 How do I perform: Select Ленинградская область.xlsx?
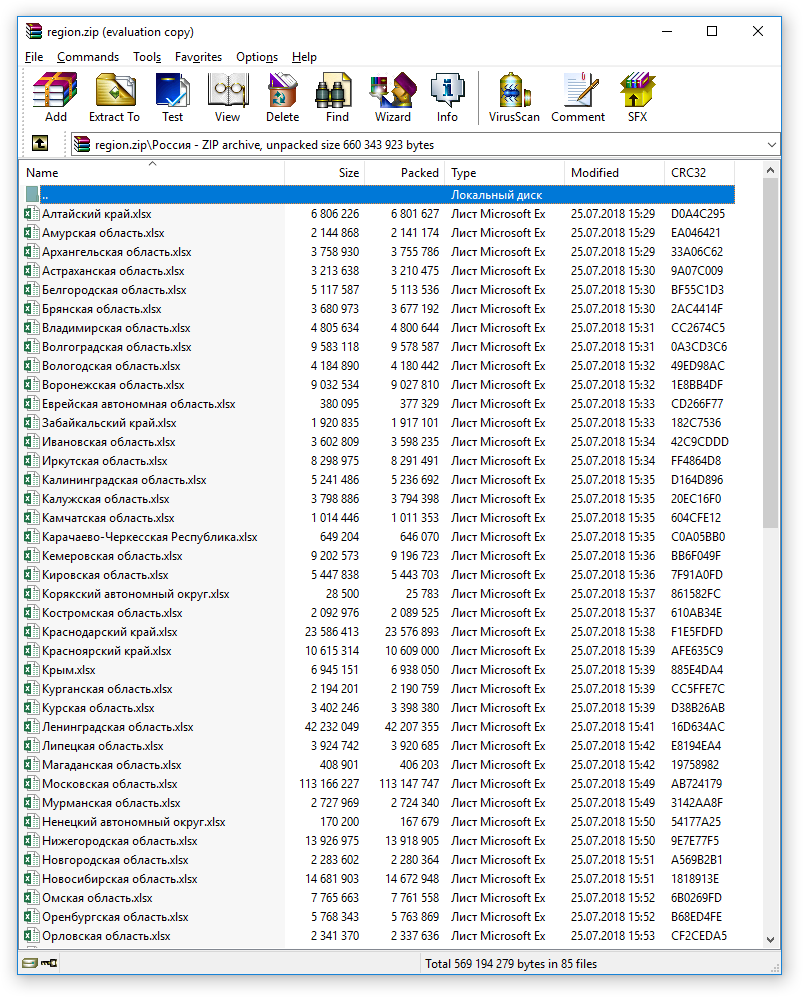[x=378, y=727]
